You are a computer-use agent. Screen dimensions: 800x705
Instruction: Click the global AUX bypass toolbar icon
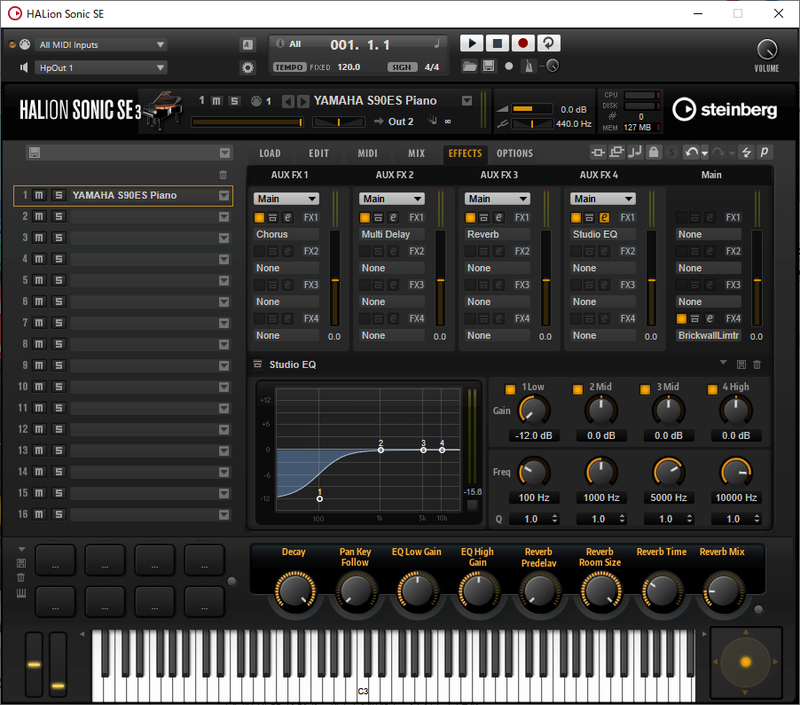coord(616,152)
